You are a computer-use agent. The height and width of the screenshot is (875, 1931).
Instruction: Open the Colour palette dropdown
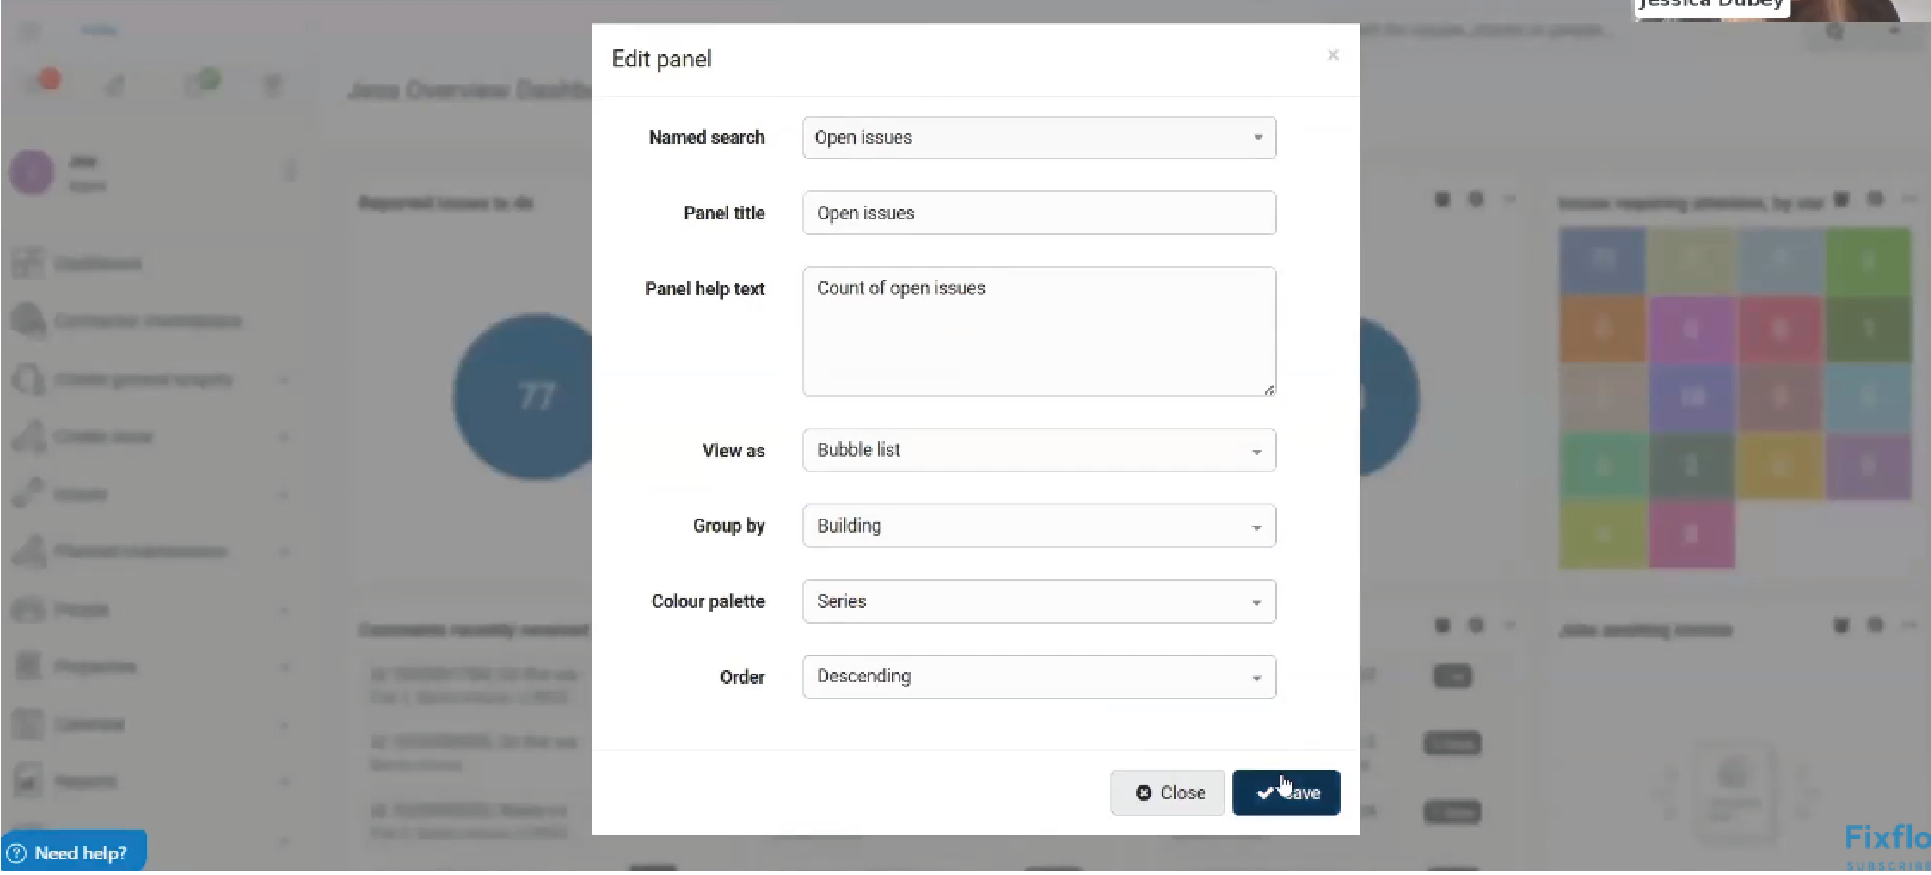click(x=1039, y=602)
